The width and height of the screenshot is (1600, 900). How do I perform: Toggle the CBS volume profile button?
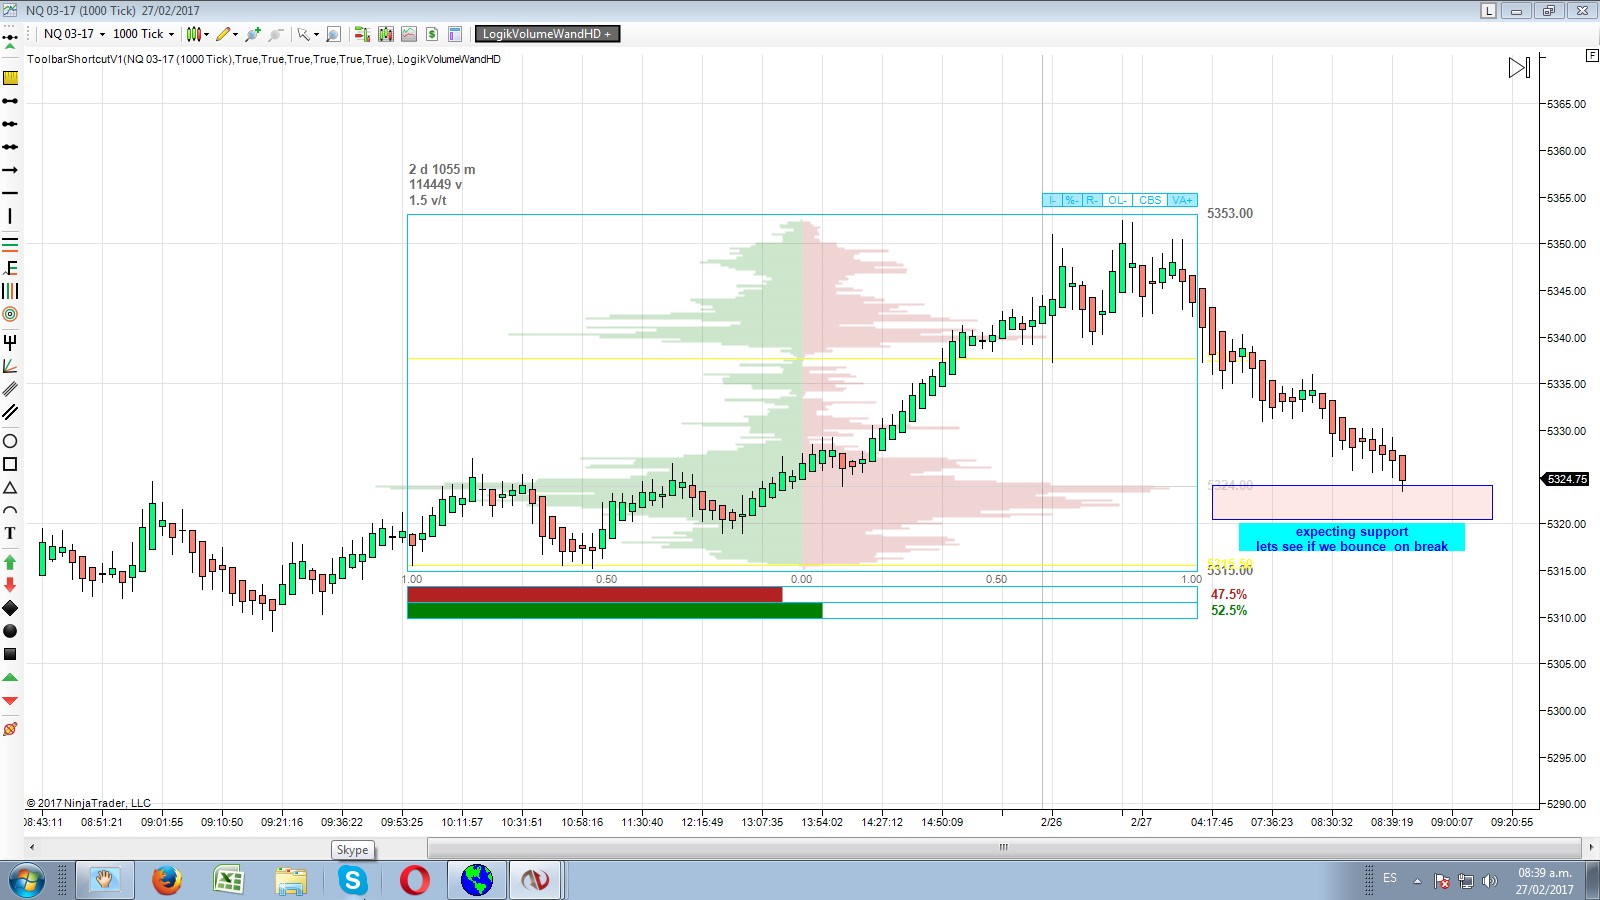pos(1150,200)
